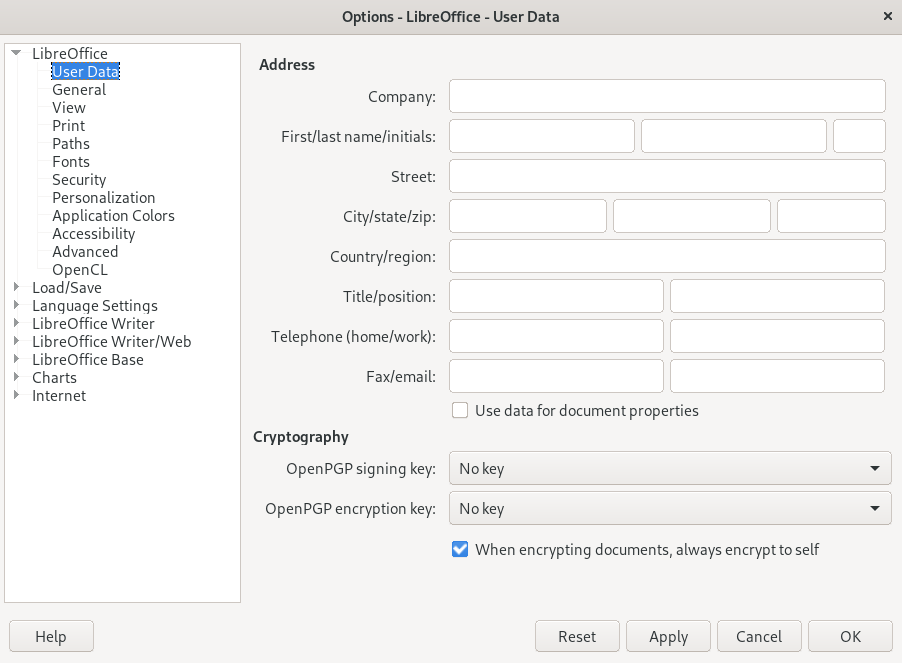Screen dimensions: 902x663
Task: Collapse the LibreOffice tree node
Action: tap(16, 53)
